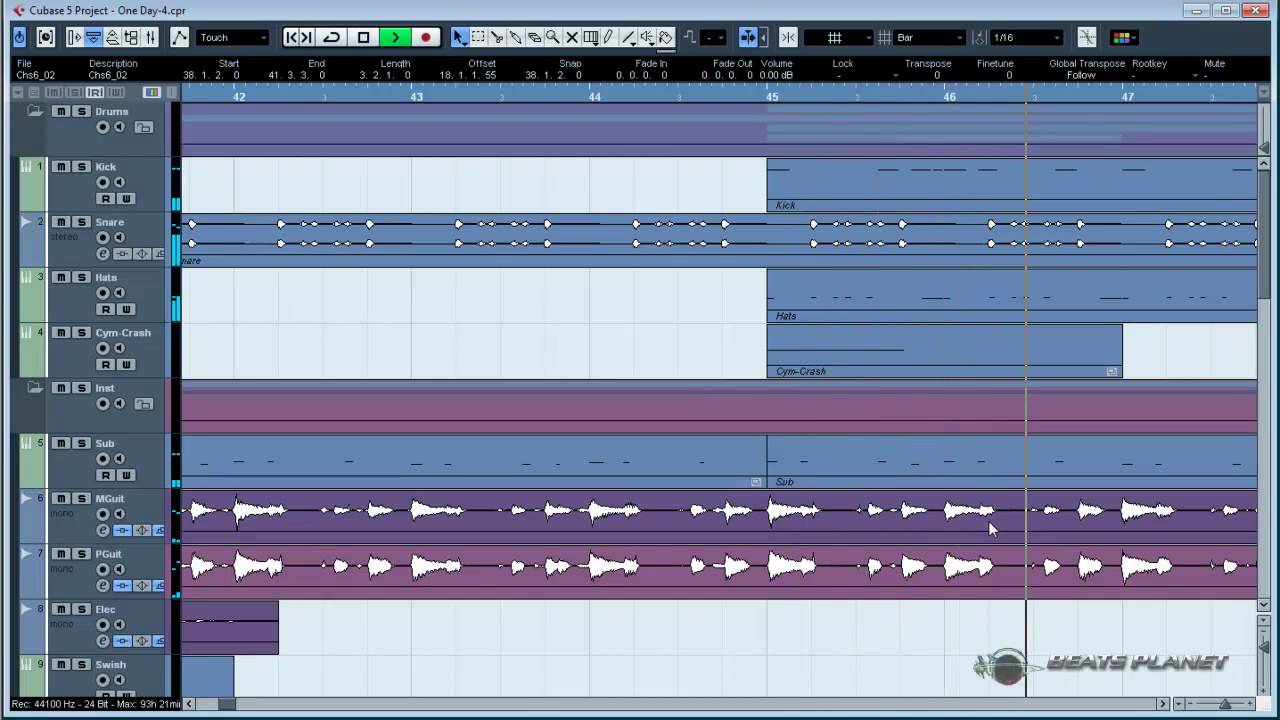The width and height of the screenshot is (1280, 720).
Task: Toggle track colors strip button
Action: pos(151,92)
